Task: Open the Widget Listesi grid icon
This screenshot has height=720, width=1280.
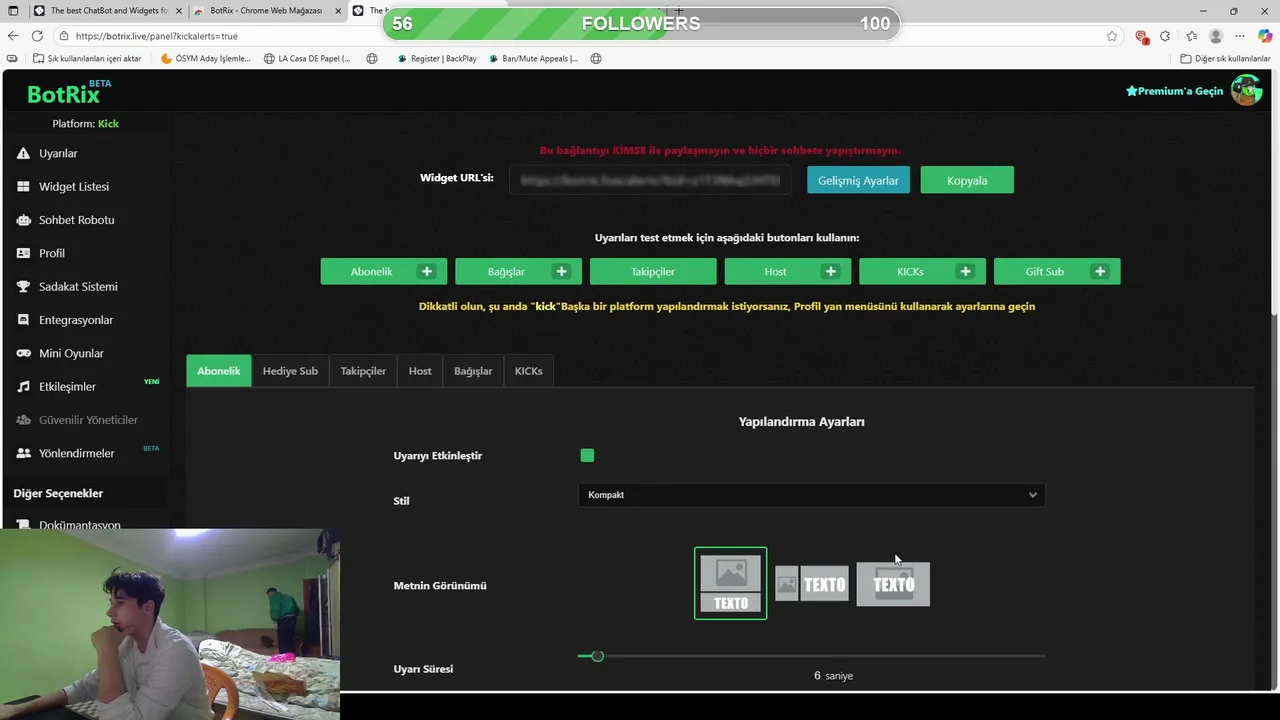Action: click(x=24, y=187)
